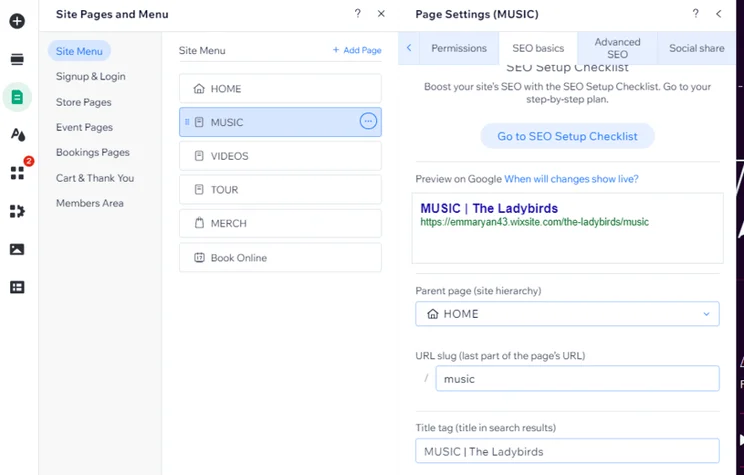Click the Book Online calendar icon
This screenshot has width=744, height=475.
pyautogui.click(x=199, y=258)
